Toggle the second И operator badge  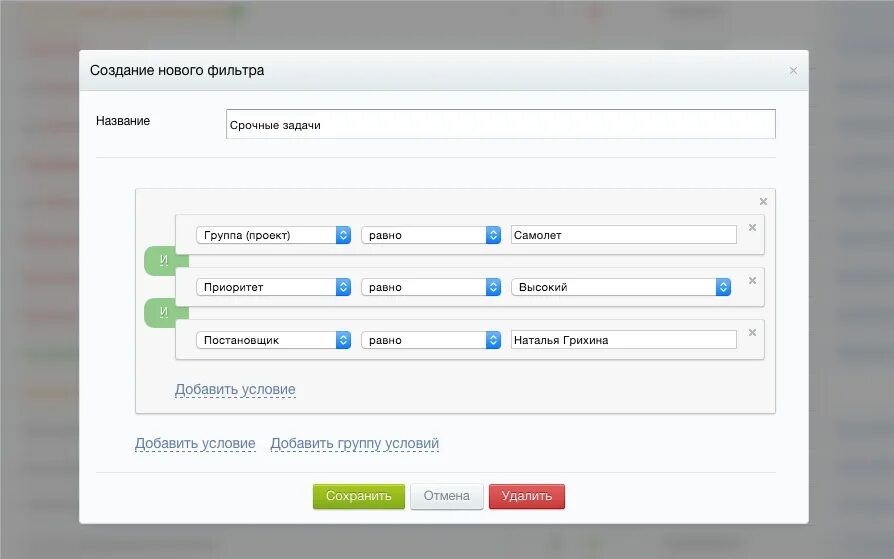[164, 312]
